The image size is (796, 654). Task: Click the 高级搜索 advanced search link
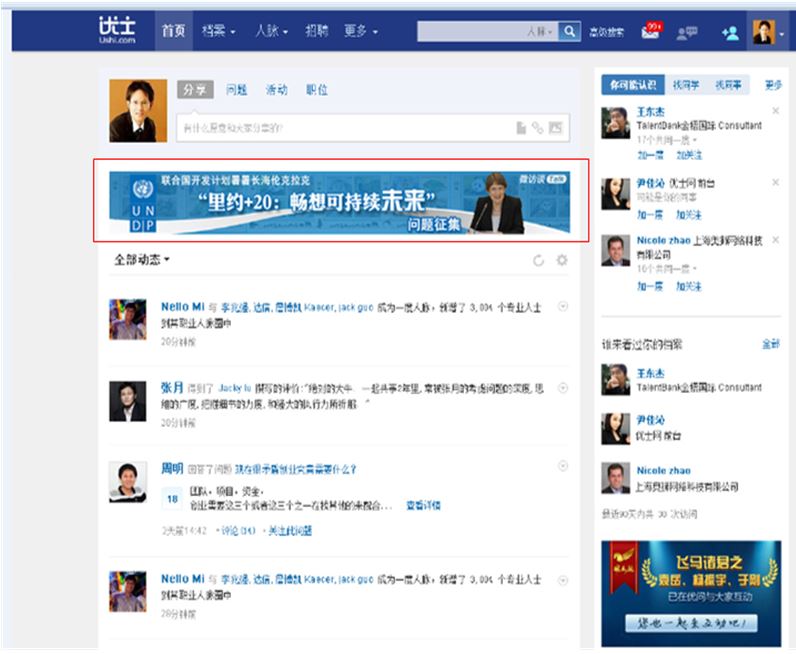[607, 33]
